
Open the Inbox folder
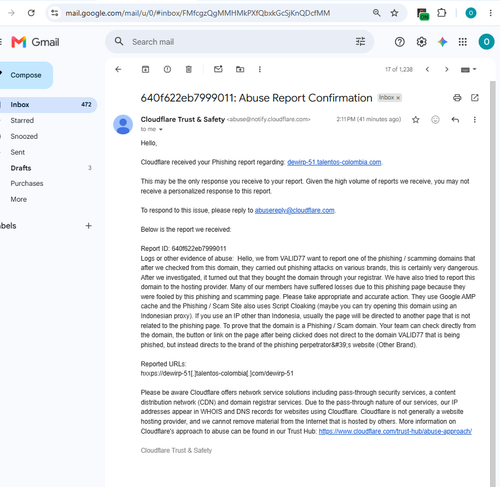48,105
